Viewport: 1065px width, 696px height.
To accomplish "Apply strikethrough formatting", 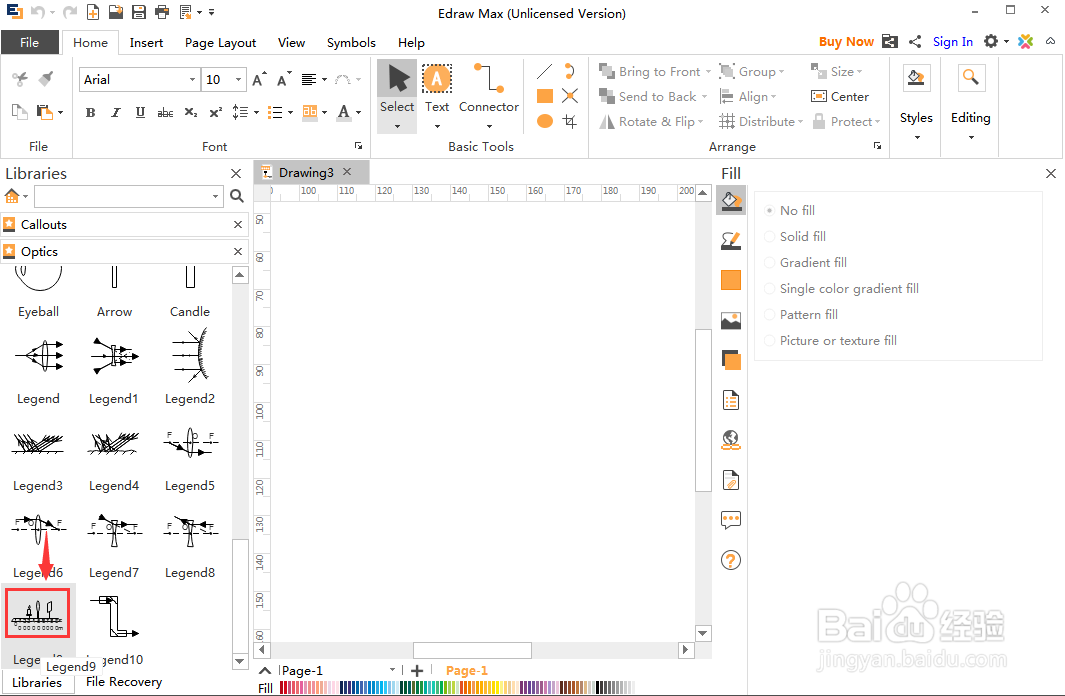I will point(165,113).
